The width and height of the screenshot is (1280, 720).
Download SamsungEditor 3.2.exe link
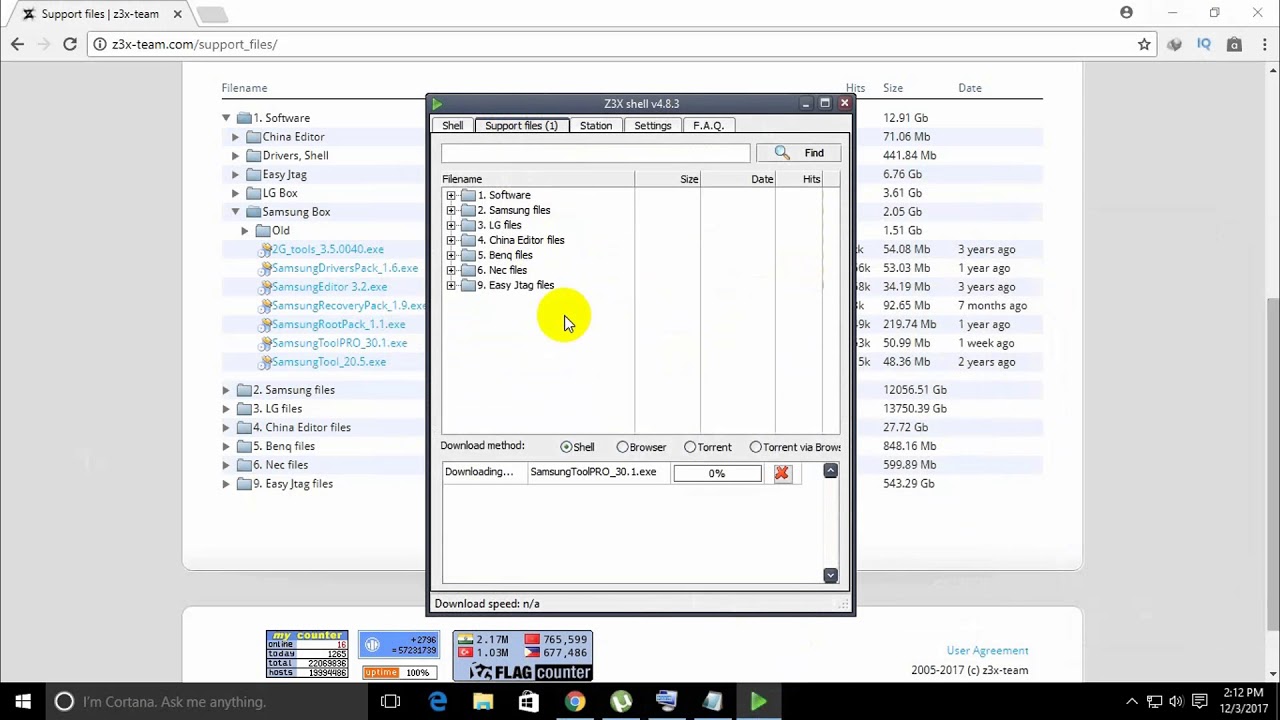(x=329, y=287)
